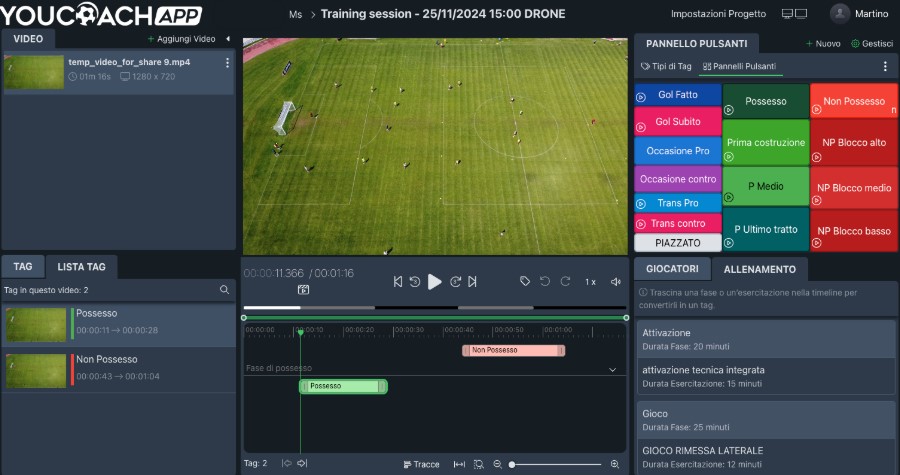The width and height of the screenshot is (900, 475).
Task: Open the PANNELLO PULSANTI tab
Action: pyautogui.click(x=696, y=44)
